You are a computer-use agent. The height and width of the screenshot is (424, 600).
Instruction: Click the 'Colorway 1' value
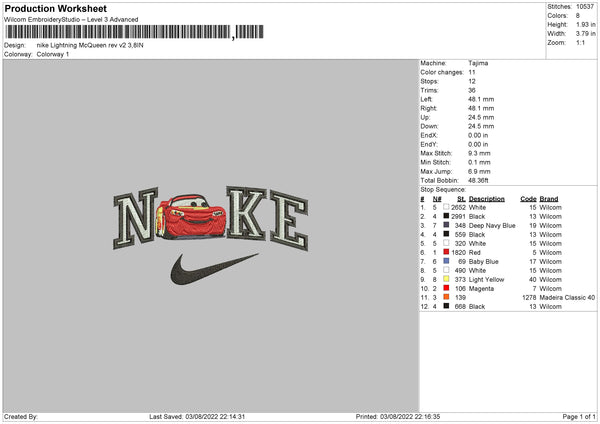[x=53, y=54]
